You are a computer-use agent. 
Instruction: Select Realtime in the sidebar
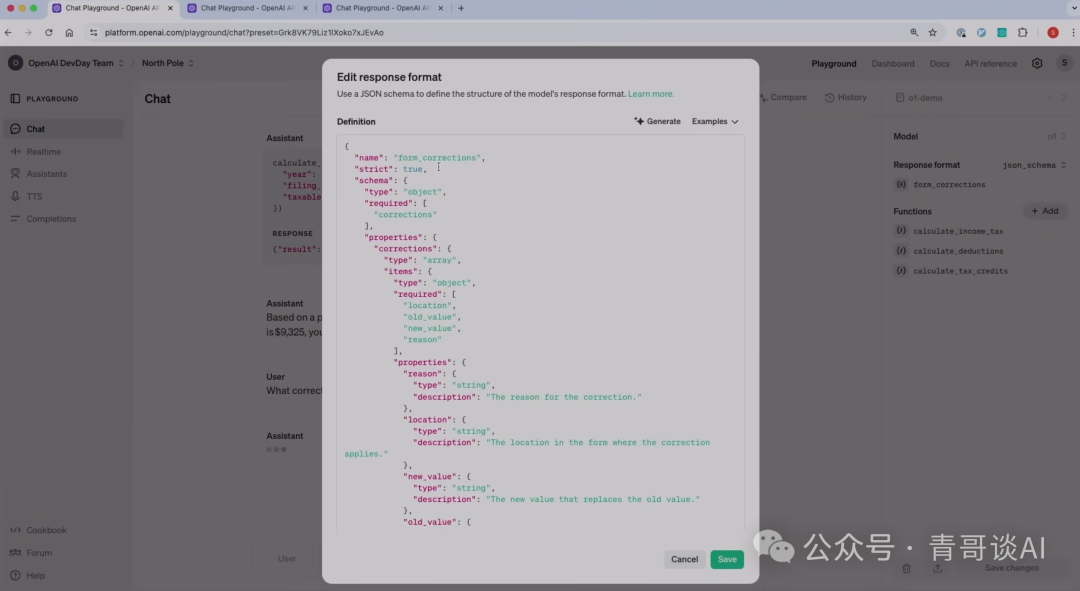click(43, 152)
